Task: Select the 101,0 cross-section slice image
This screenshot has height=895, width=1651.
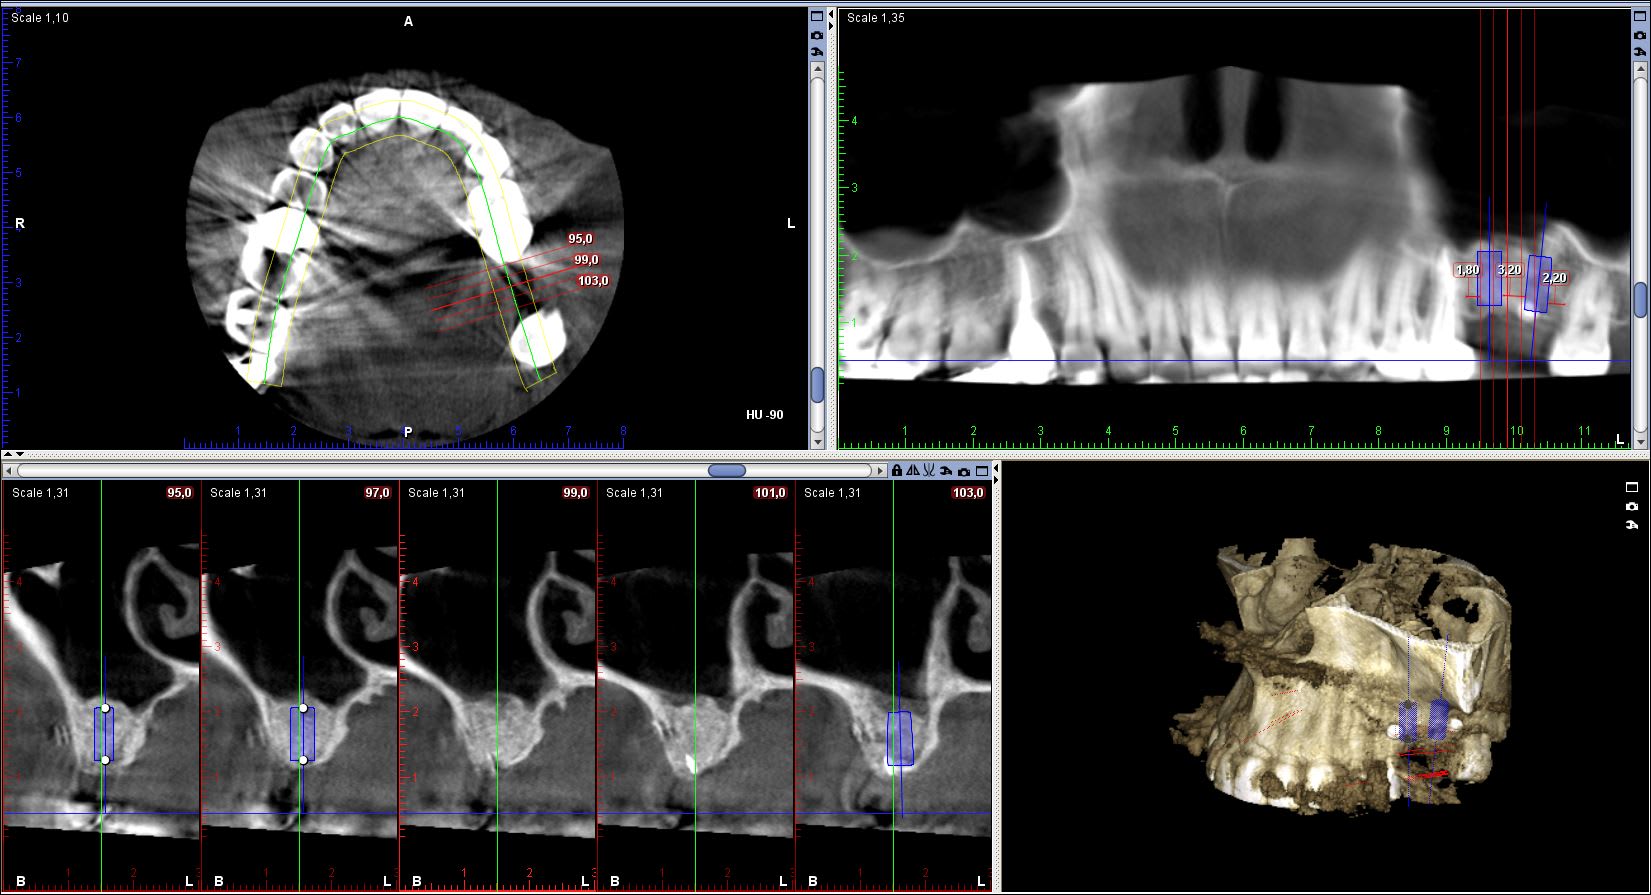Action: (696, 685)
